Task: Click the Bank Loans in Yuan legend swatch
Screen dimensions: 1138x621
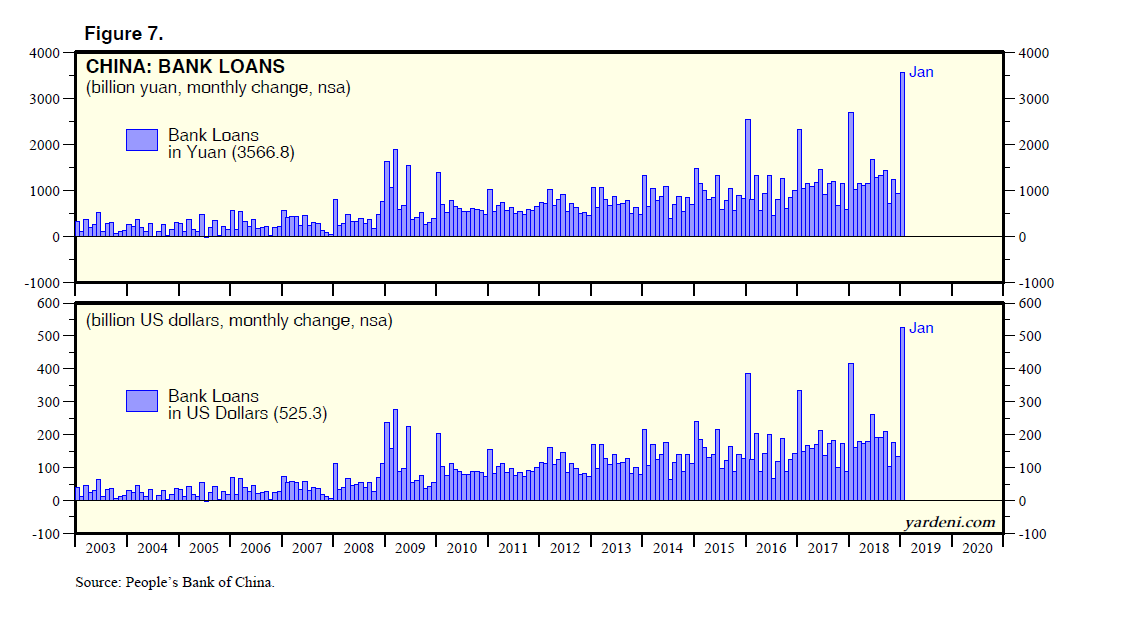Action: 141,140
